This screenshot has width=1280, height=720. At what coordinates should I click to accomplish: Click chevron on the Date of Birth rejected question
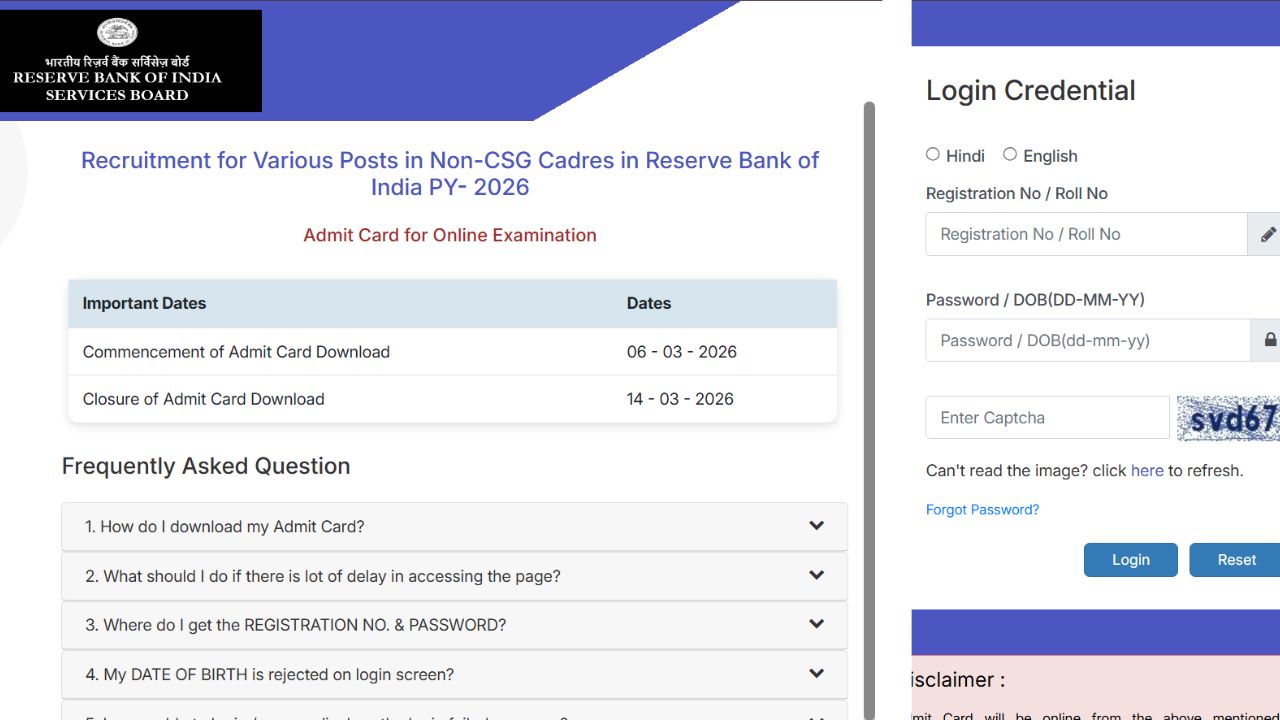[x=816, y=673]
